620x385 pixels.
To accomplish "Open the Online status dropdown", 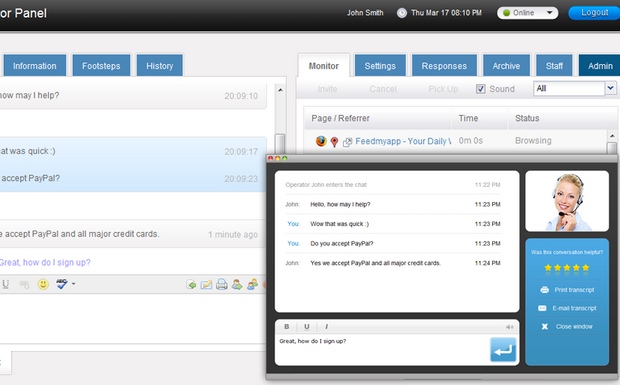I will click(x=527, y=13).
